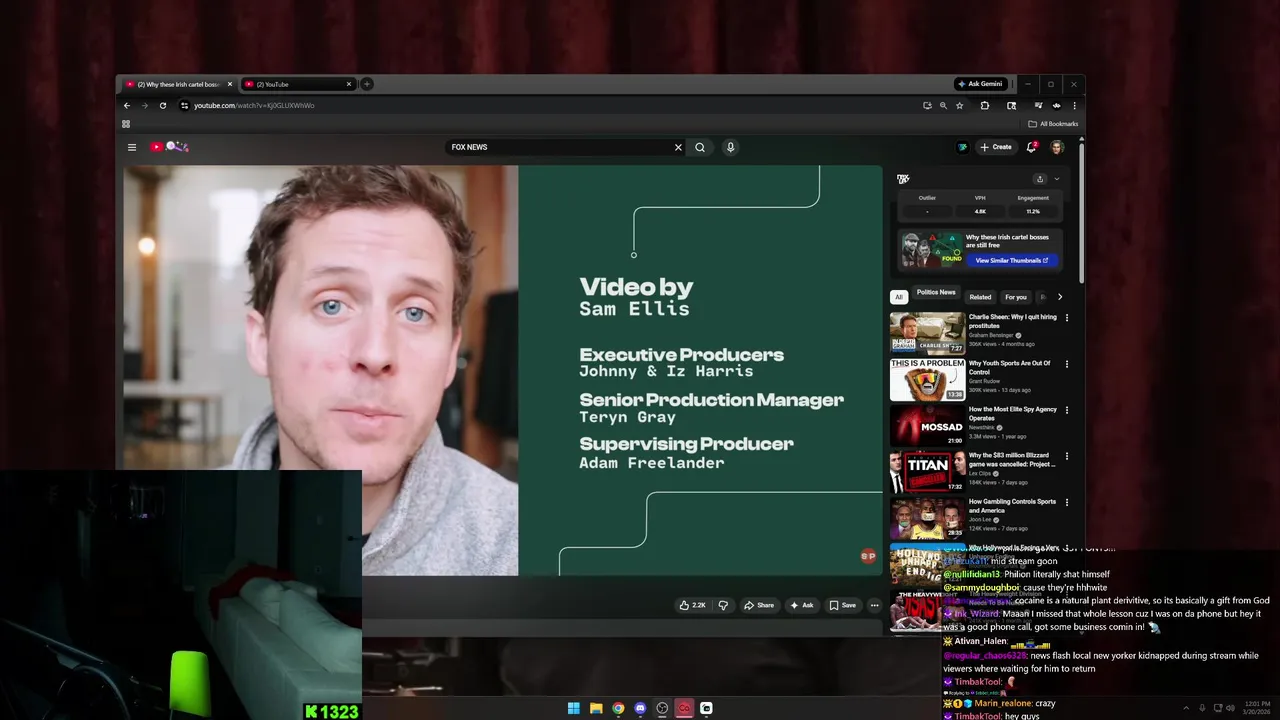Open more actions three dots beside Save

pos(874,605)
